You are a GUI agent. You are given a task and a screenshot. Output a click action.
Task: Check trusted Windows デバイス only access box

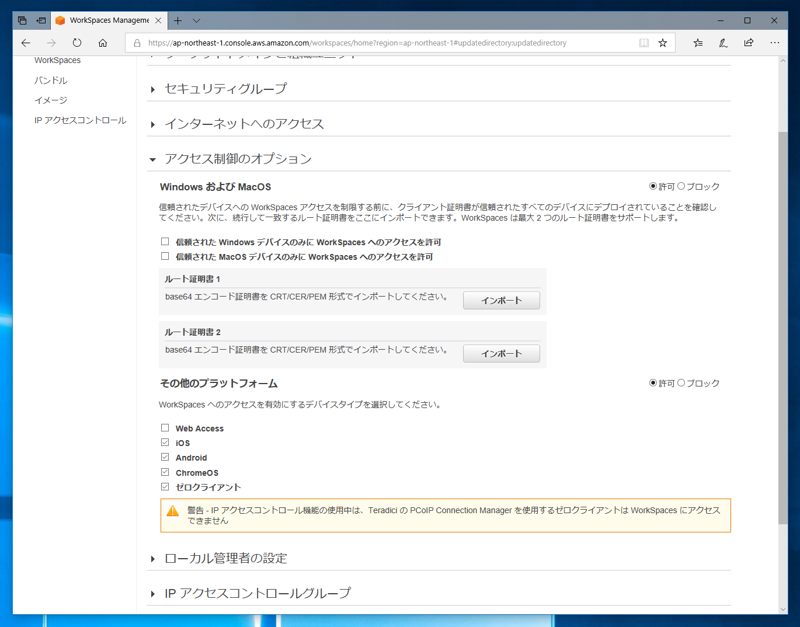[165, 241]
